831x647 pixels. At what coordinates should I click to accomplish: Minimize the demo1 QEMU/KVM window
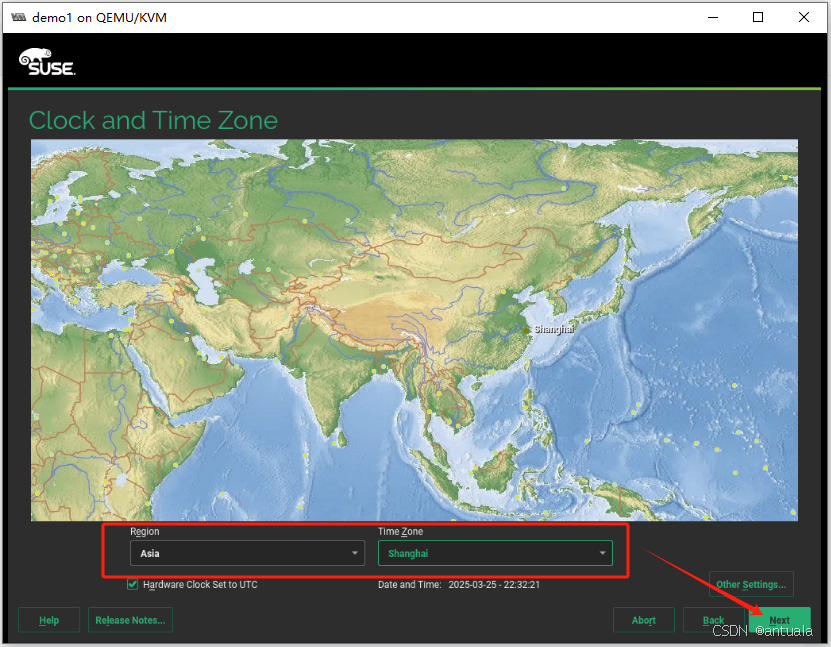click(713, 17)
